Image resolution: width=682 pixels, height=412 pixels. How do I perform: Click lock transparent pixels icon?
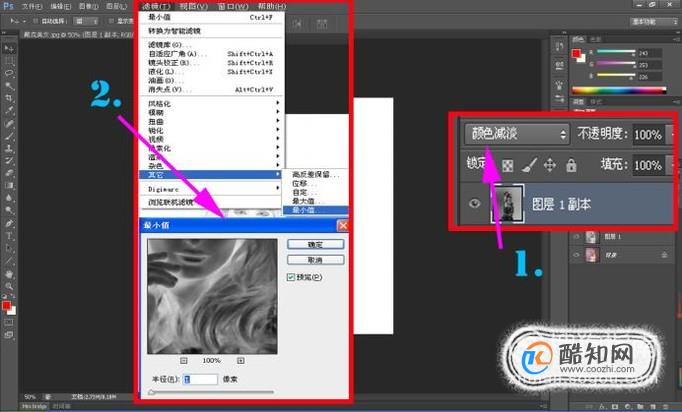click(x=508, y=165)
